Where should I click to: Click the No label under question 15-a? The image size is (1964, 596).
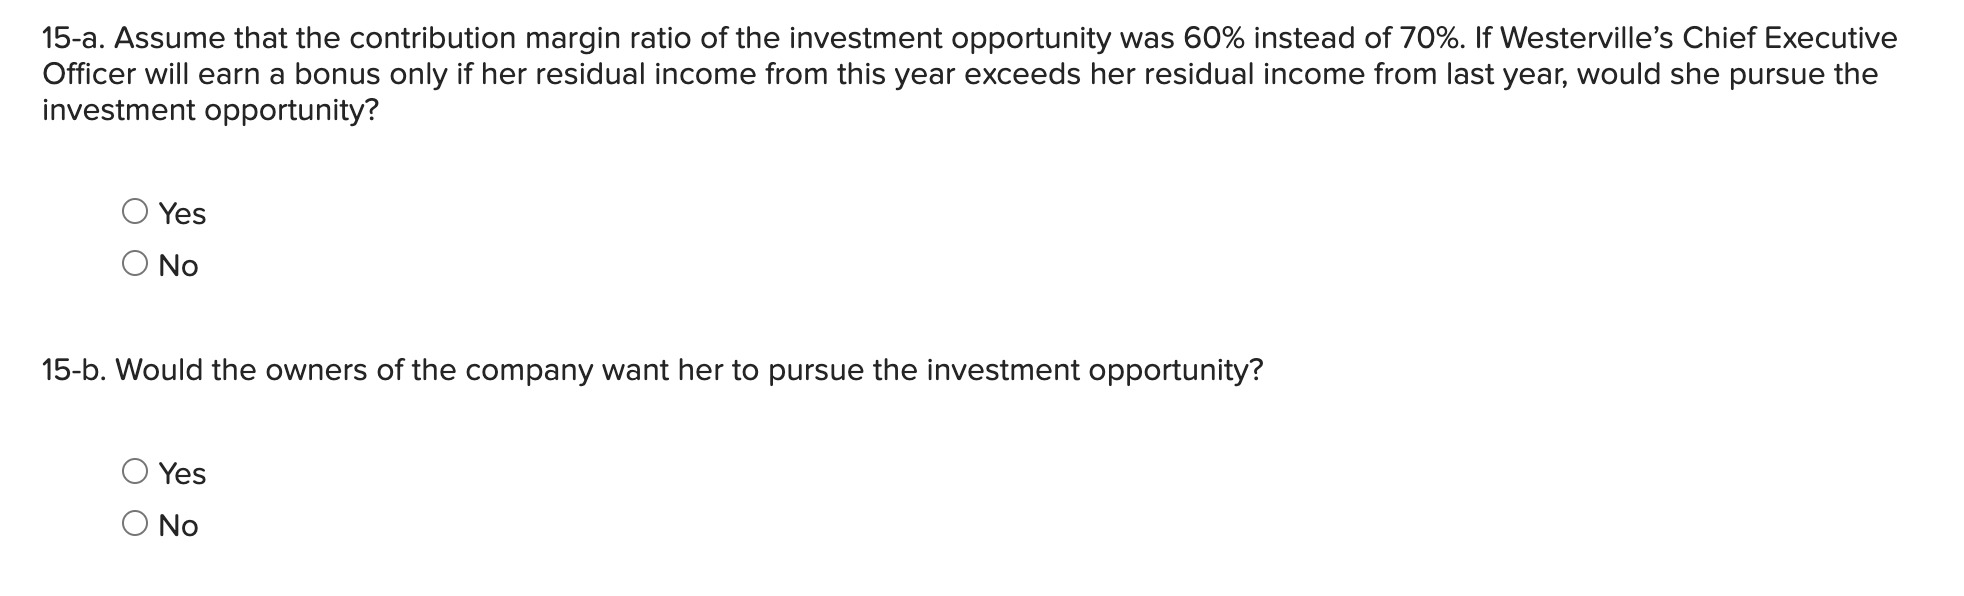178,263
